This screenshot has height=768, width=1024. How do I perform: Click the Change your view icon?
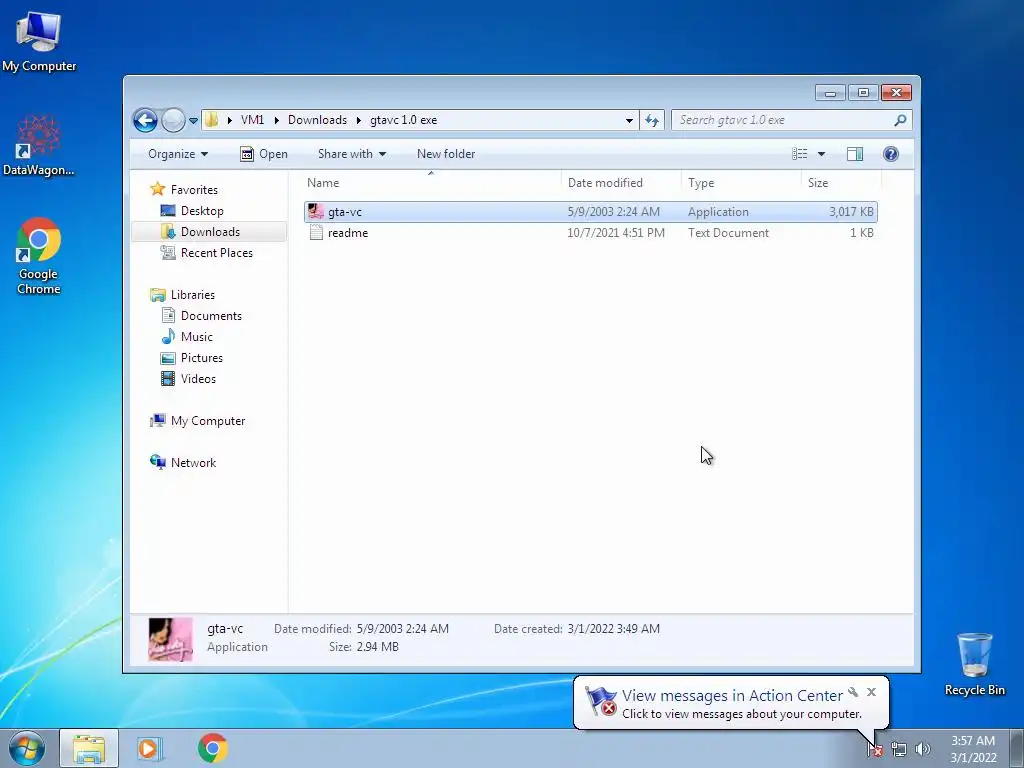point(800,154)
